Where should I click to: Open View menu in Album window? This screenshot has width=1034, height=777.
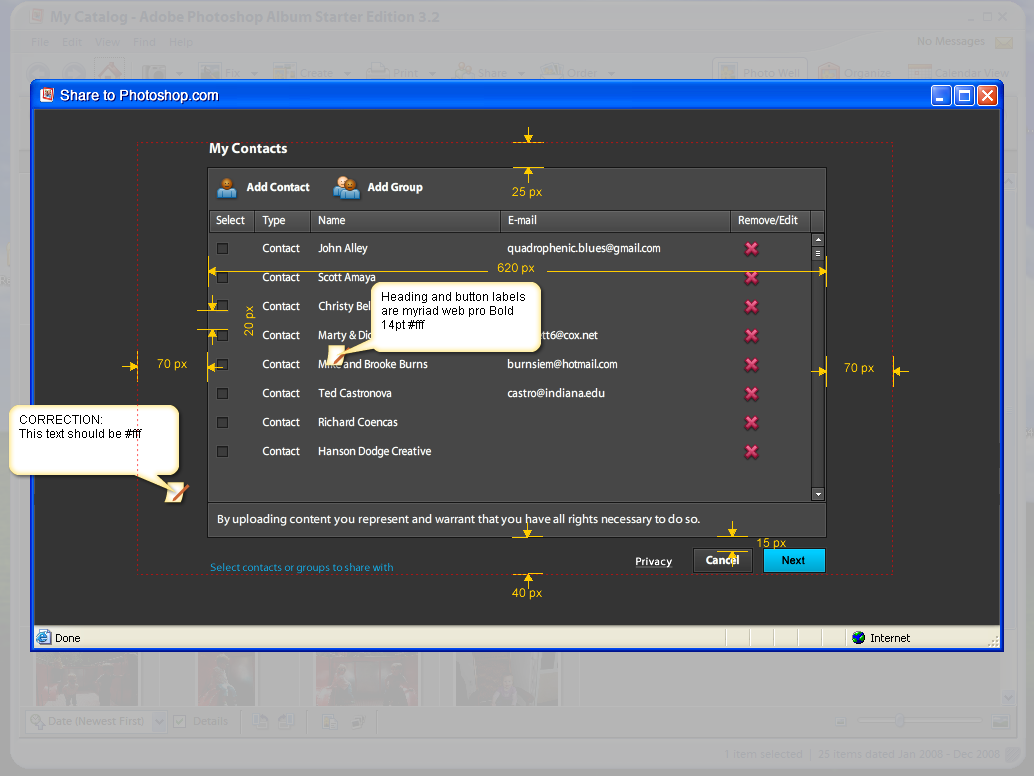[x=107, y=42]
